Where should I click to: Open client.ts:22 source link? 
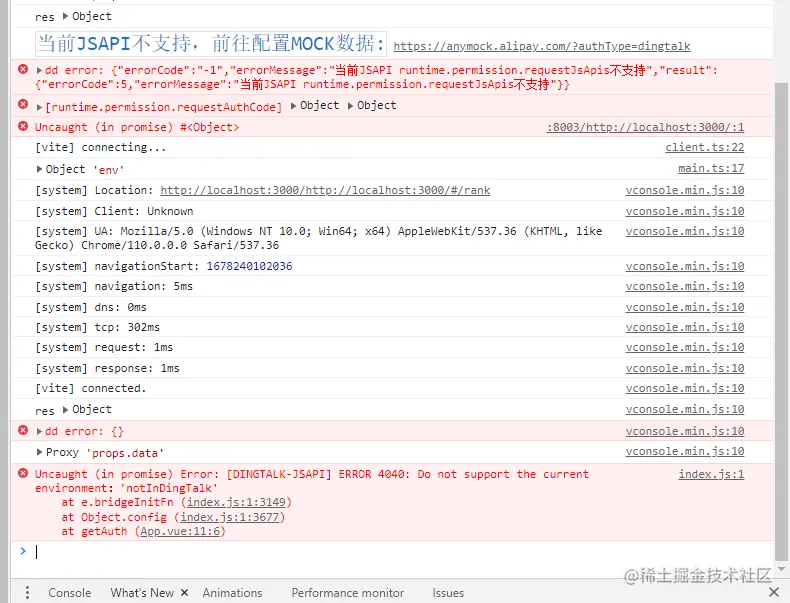[704, 148]
